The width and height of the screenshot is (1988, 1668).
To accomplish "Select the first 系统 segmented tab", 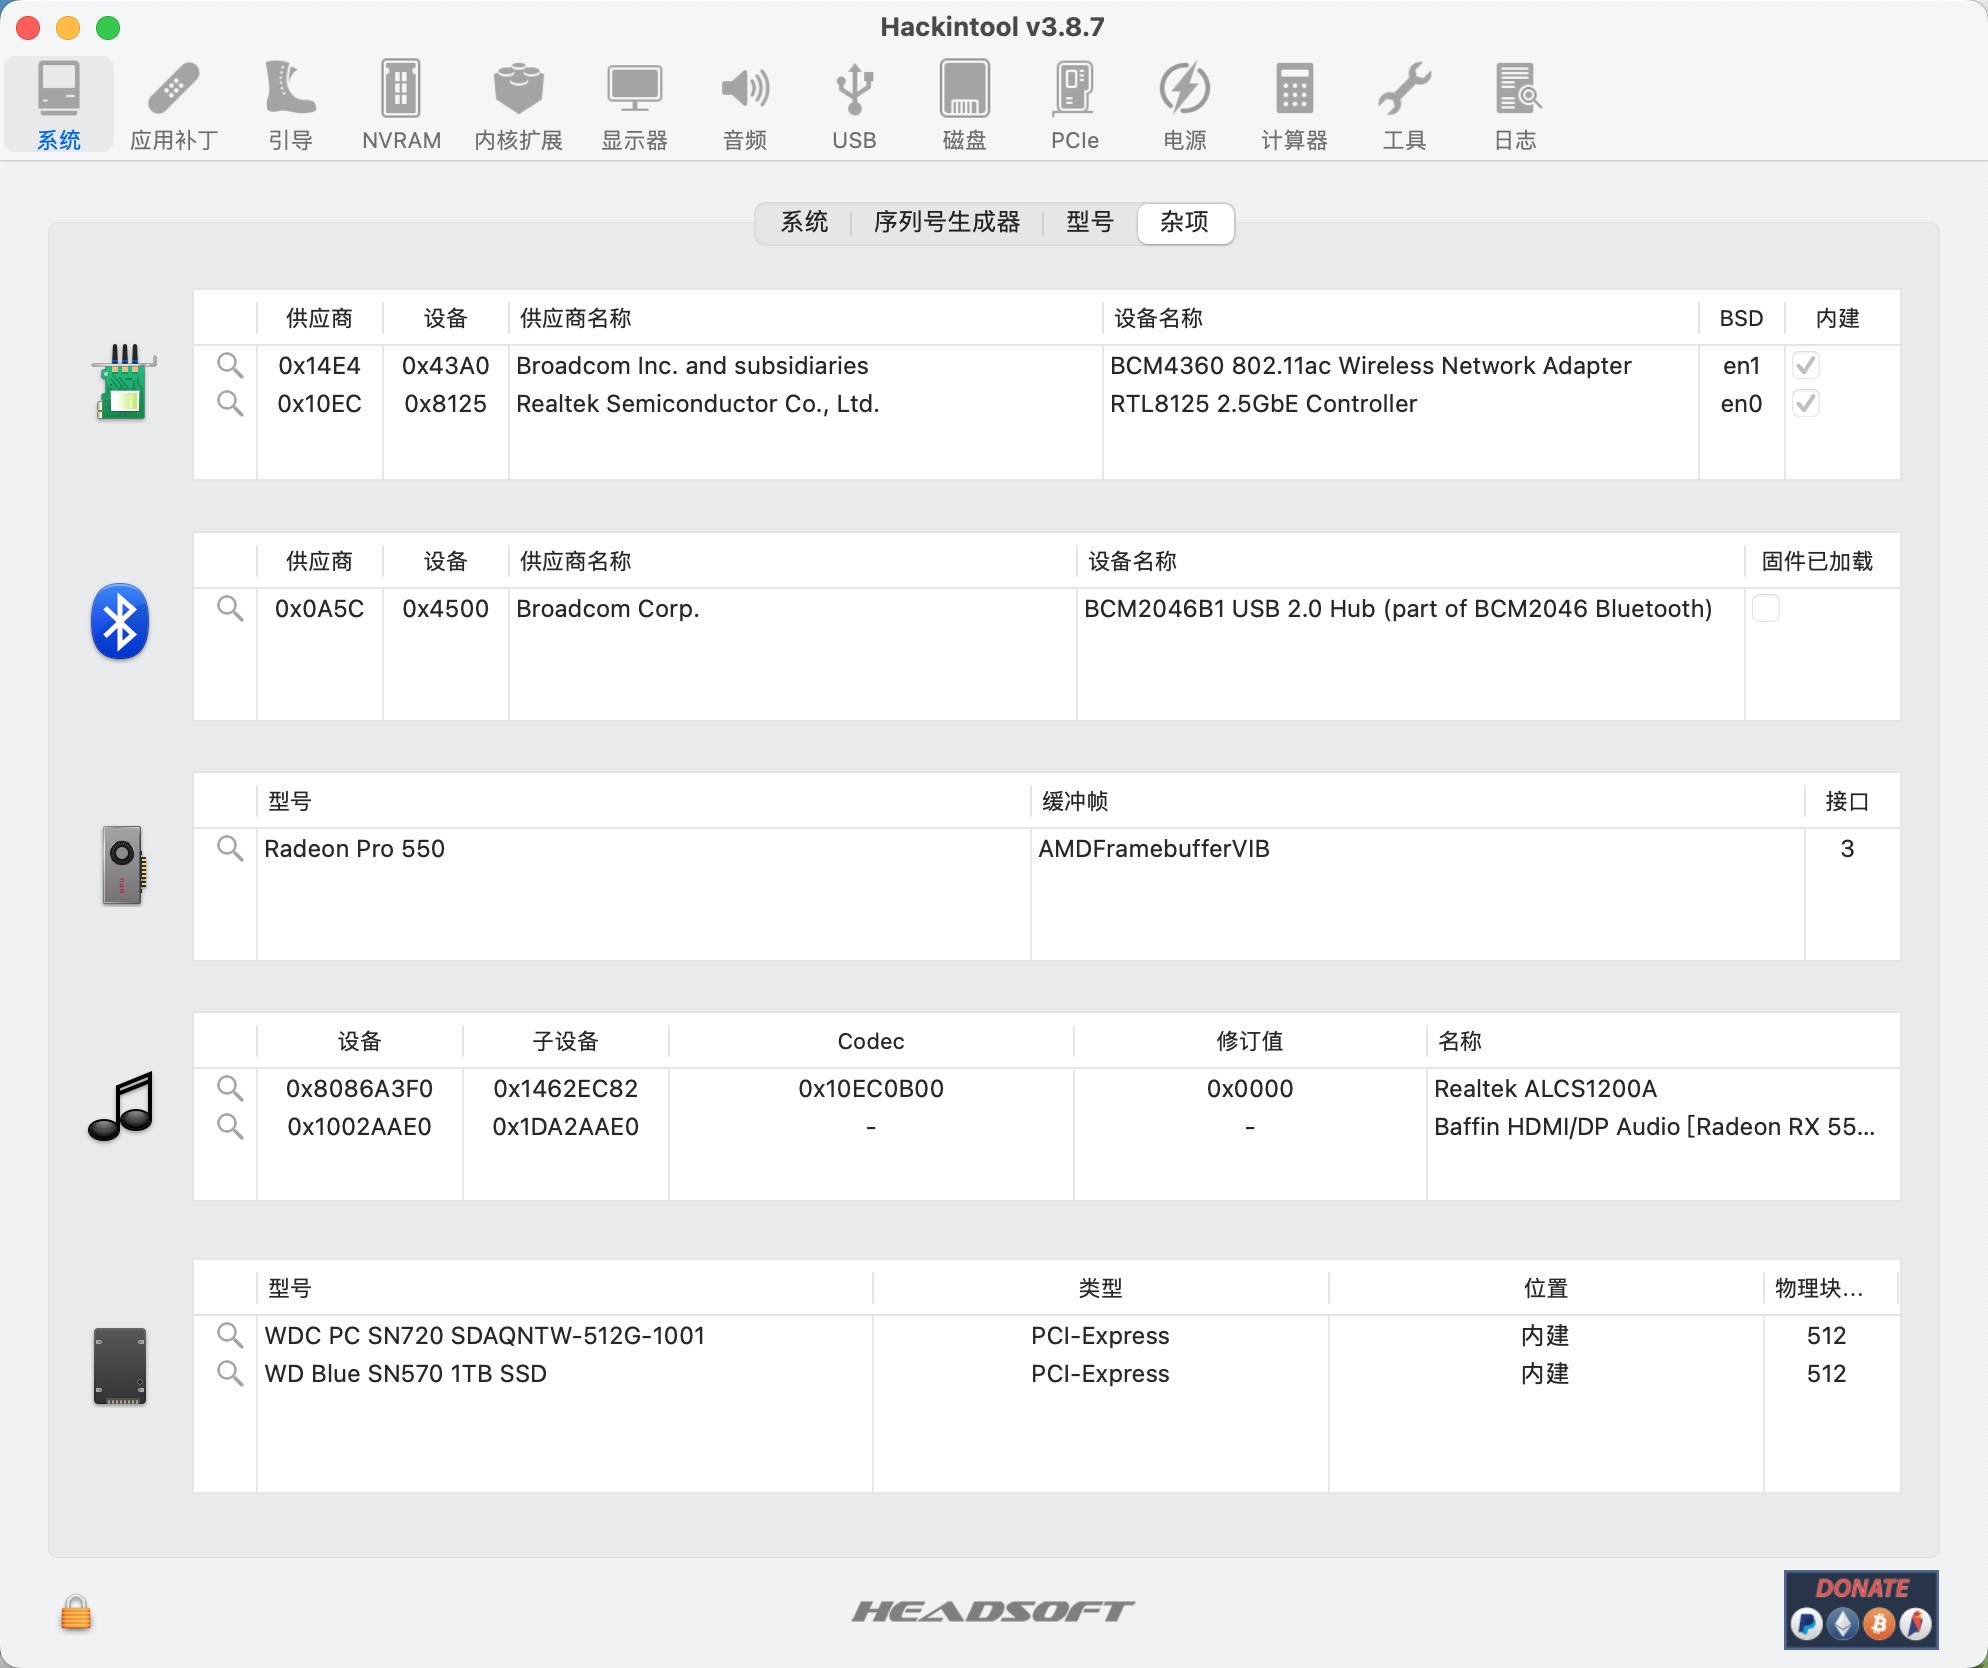I will click(x=804, y=222).
